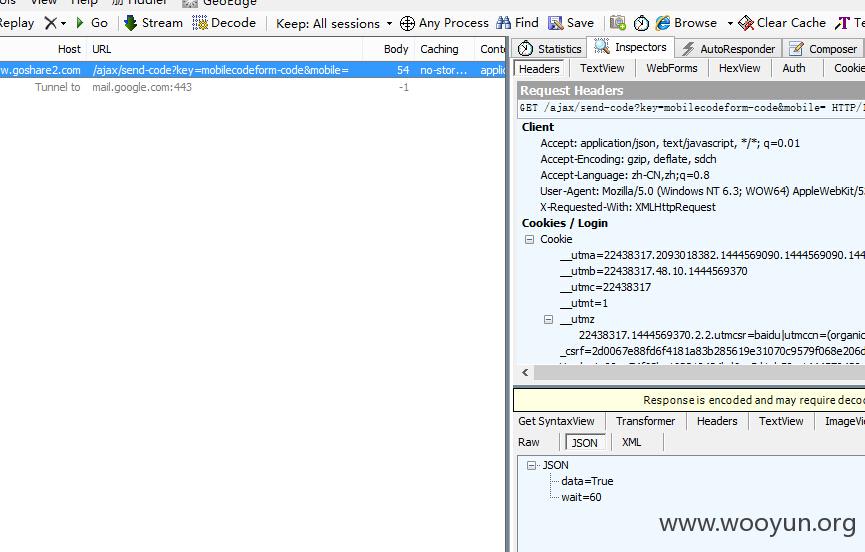Open the ImageView response tab

[x=844, y=421]
